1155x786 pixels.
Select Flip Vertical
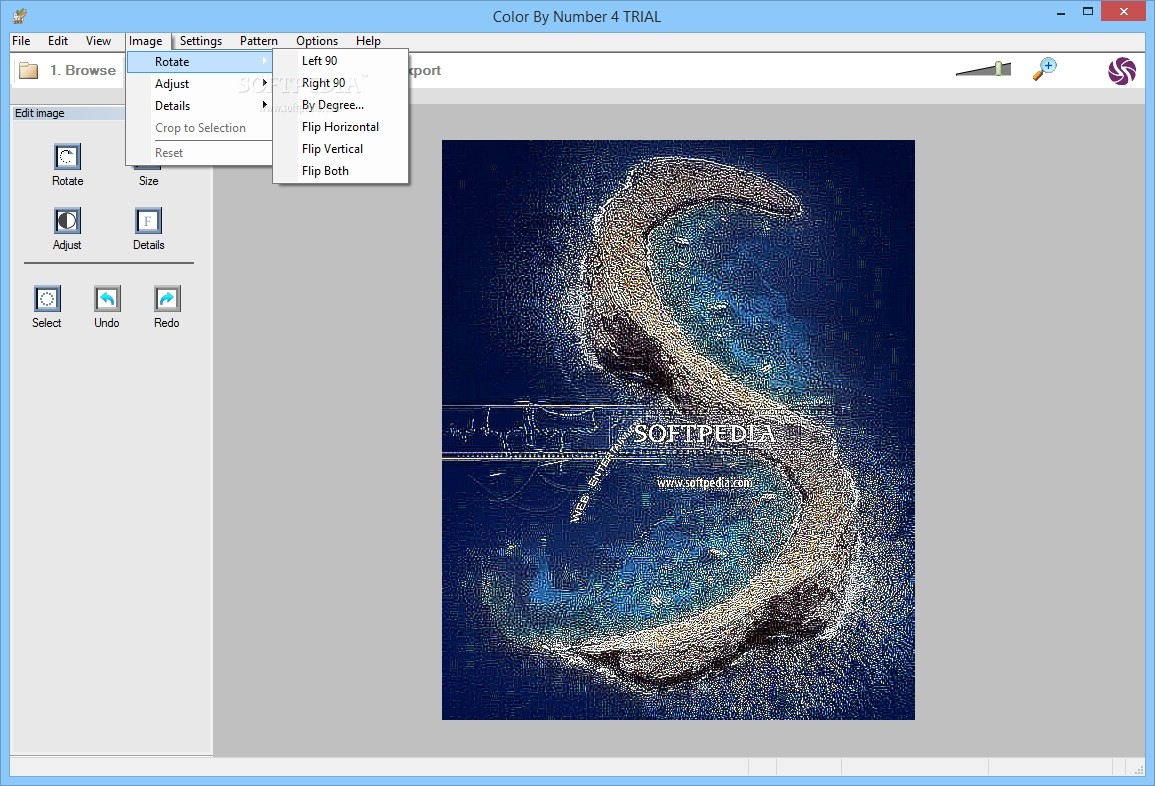[x=340, y=149]
